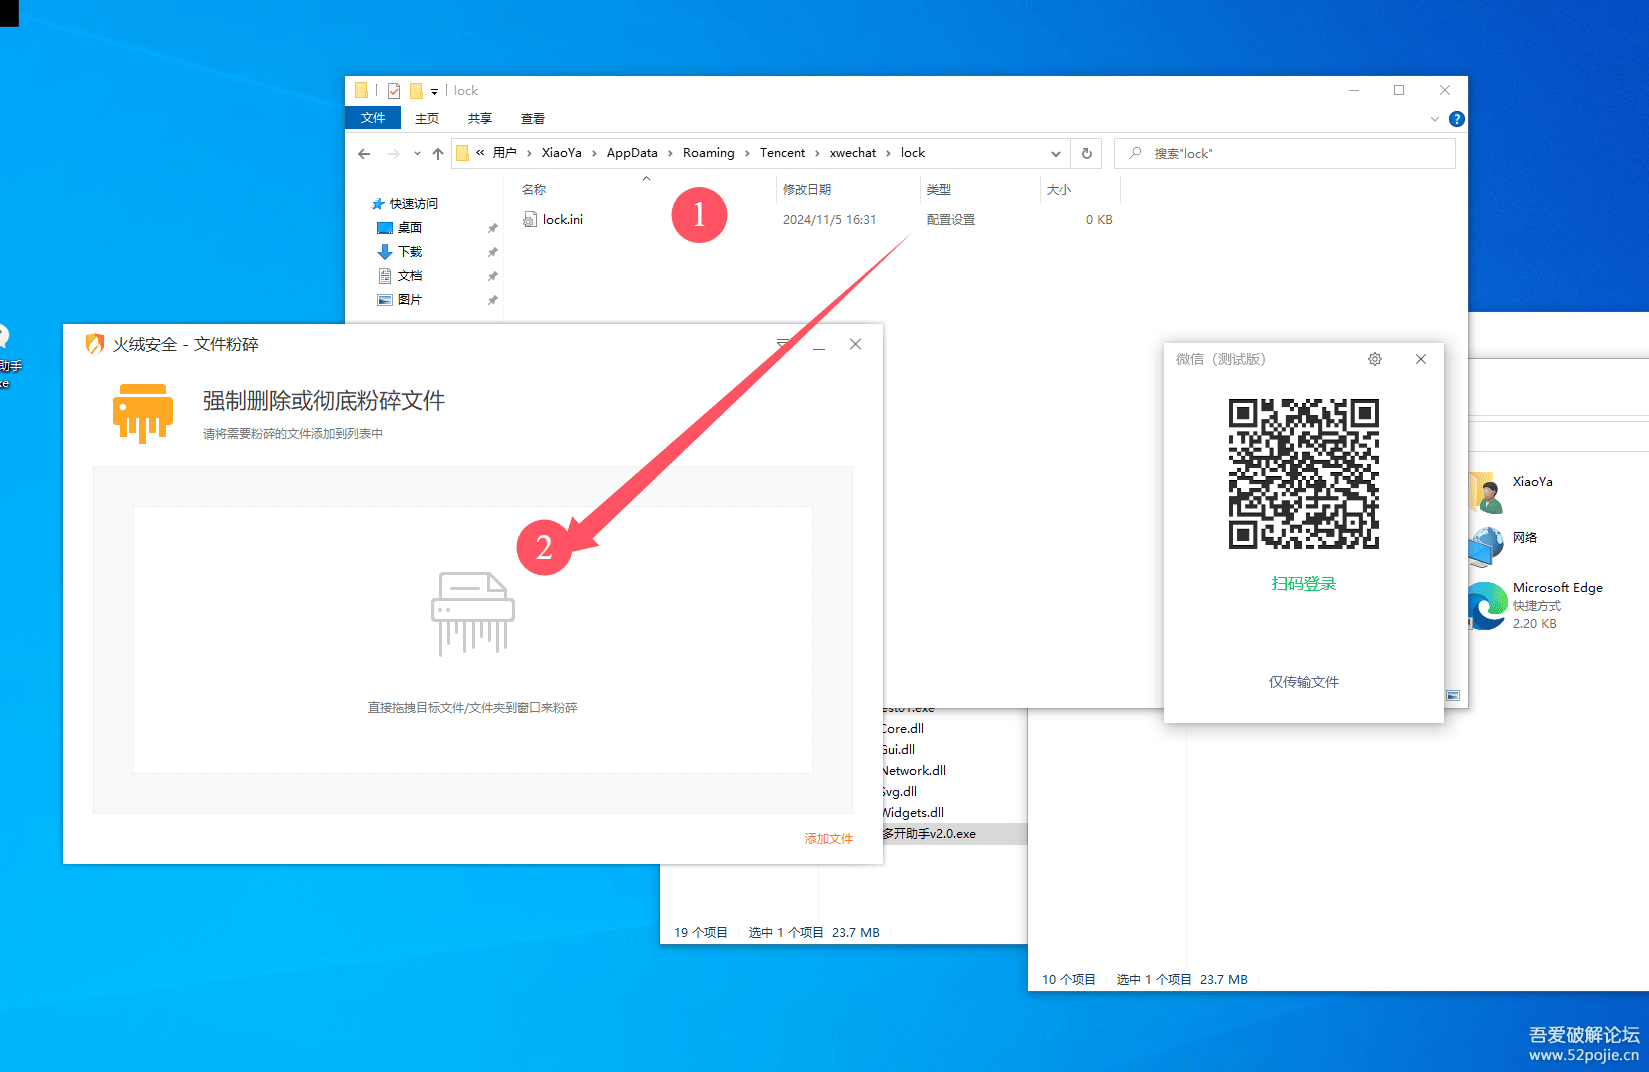This screenshot has width=1649, height=1072.
Task: Click the search magnifier icon in Explorer
Action: [x=1135, y=154]
